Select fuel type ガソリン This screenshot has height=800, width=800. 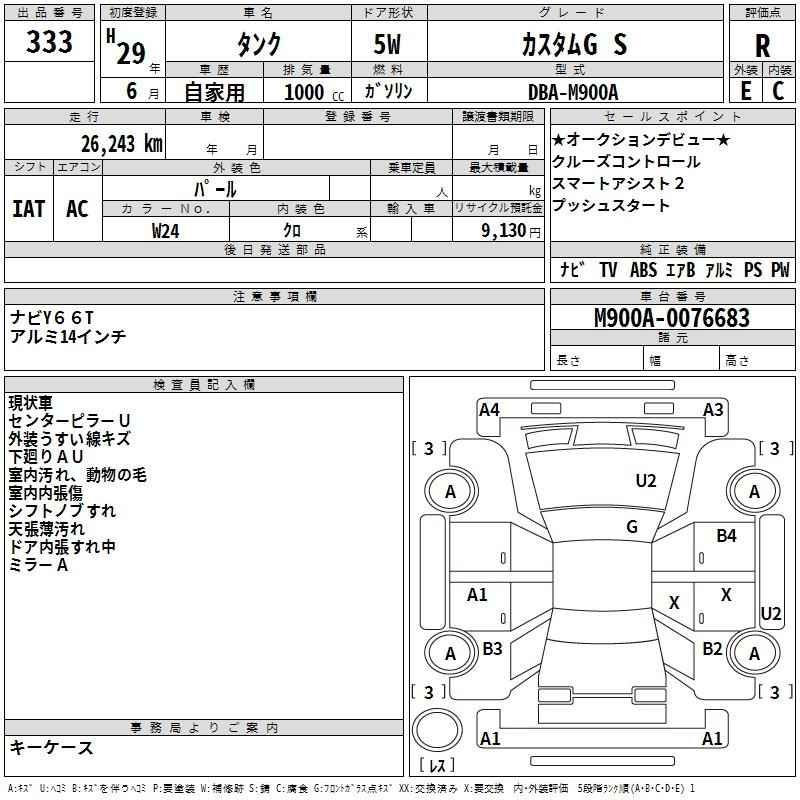[388, 91]
